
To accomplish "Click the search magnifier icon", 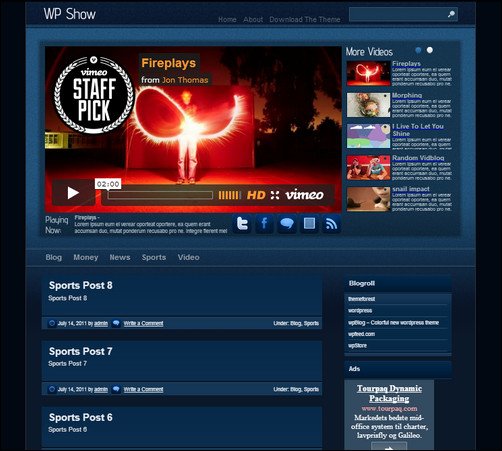I will click(x=451, y=14).
